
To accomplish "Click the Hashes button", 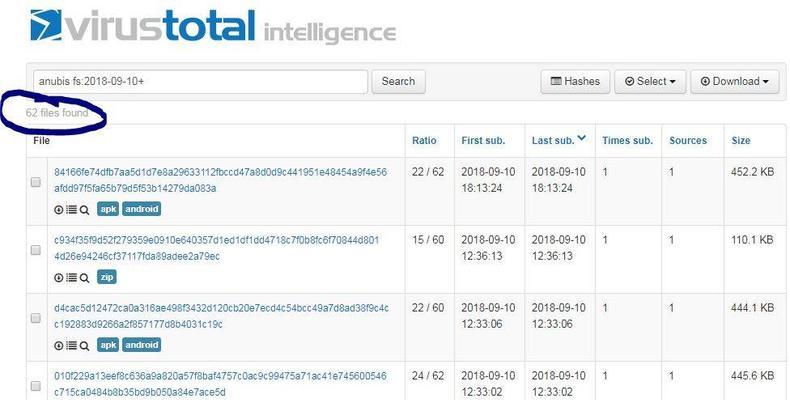I will click(x=575, y=82).
